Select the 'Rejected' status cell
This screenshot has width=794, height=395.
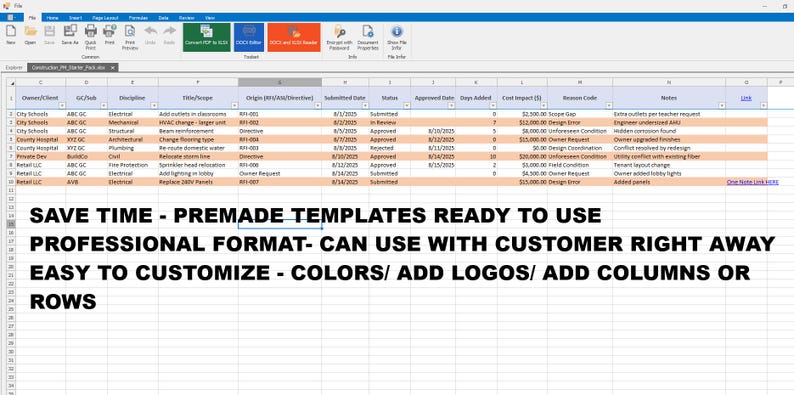(389, 148)
